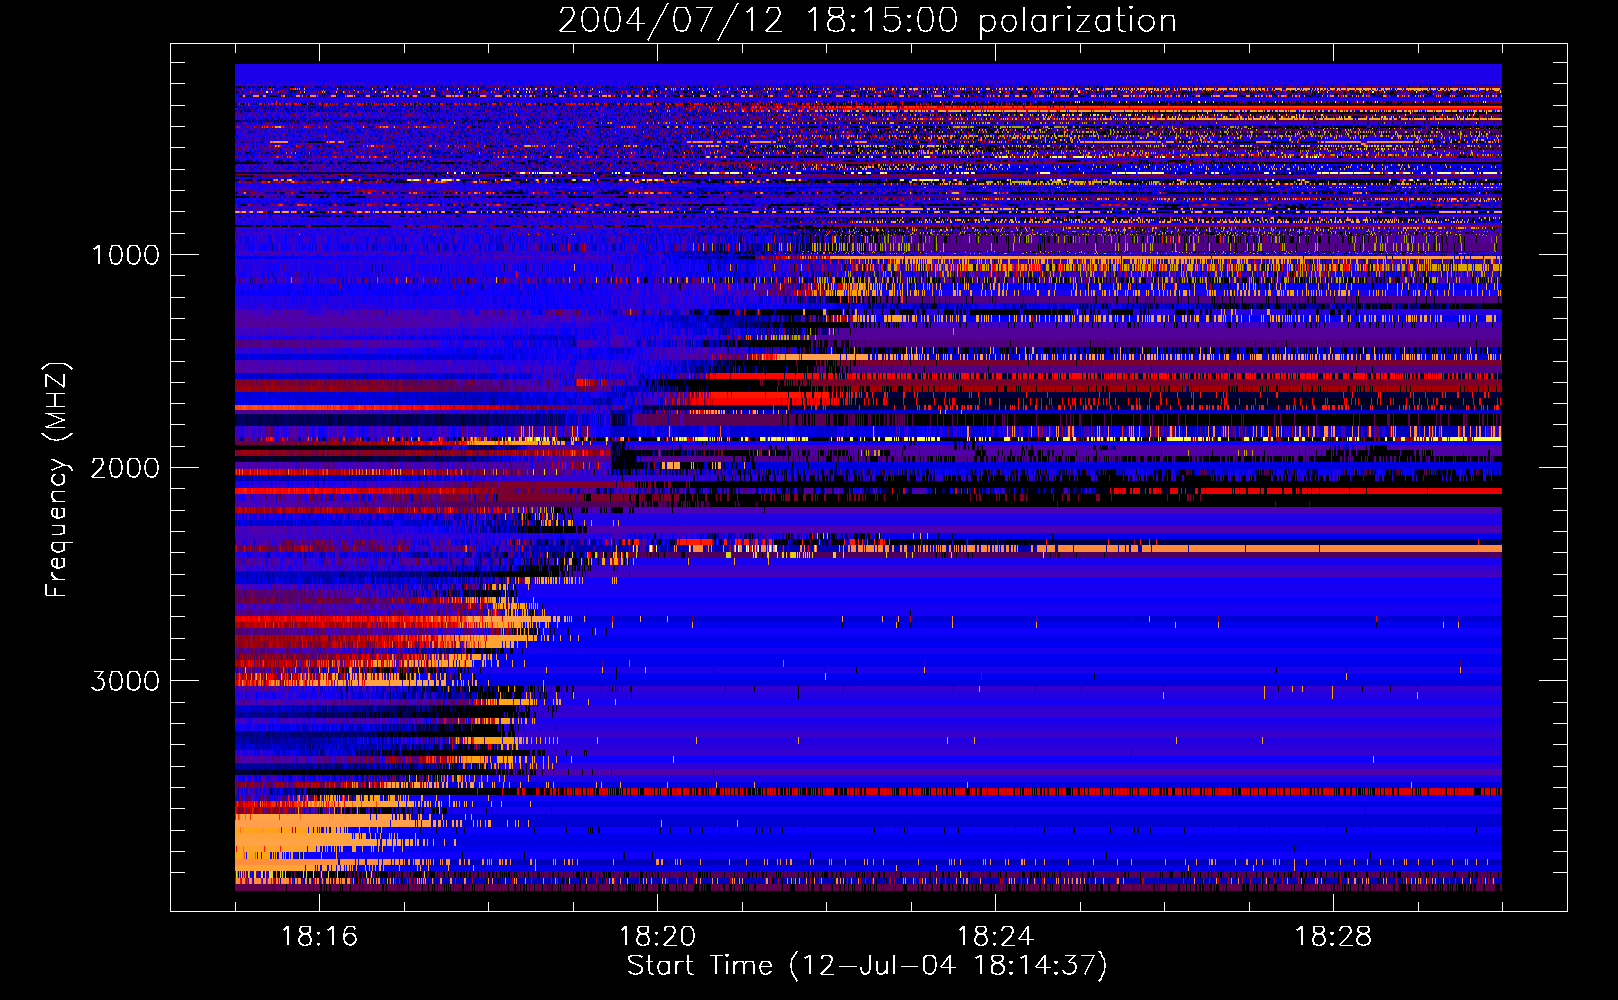Click the "18:24" time tick label
The width and height of the screenshot is (1618, 1000).
pyautogui.click(x=995, y=936)
